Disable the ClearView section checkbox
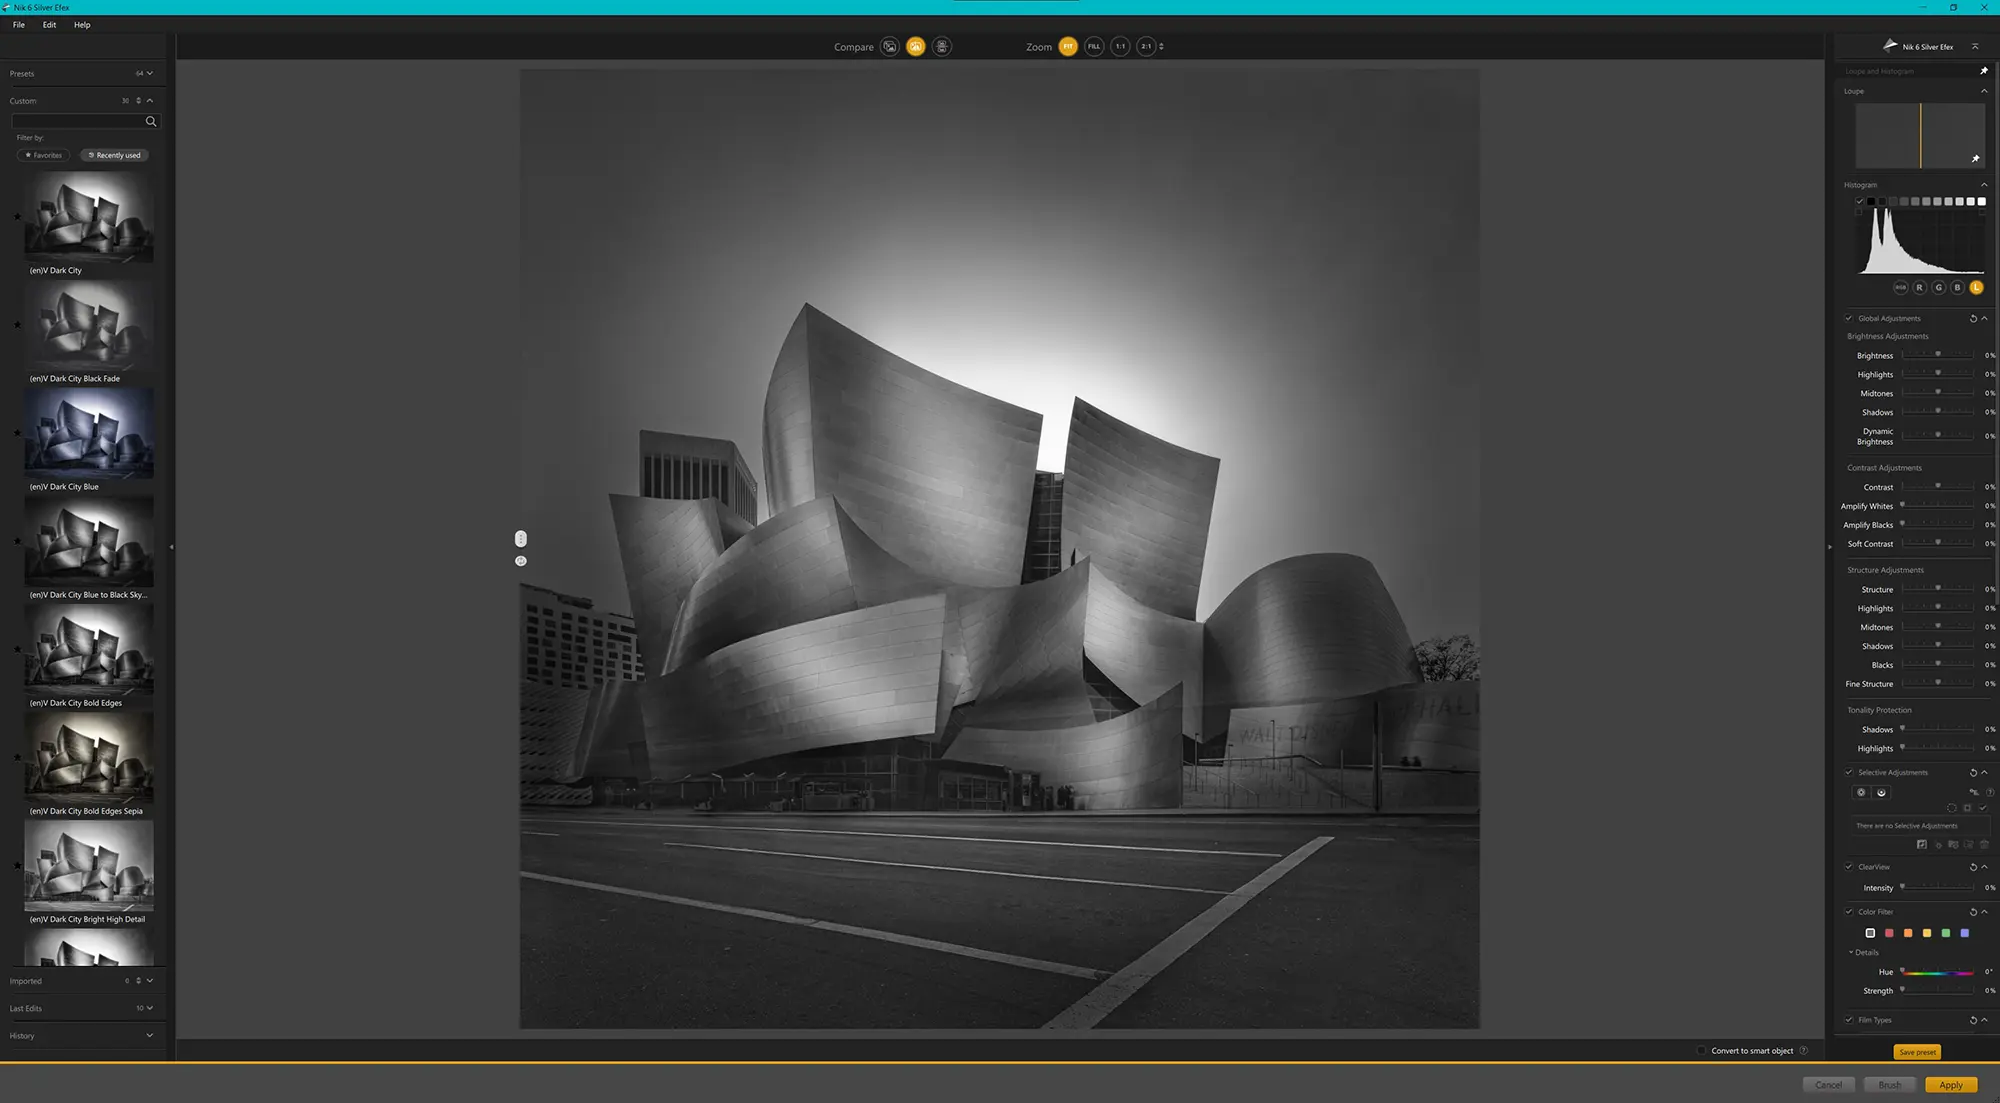The width and height of the screenshot is (2000, 1103). tap(1849, 867)
